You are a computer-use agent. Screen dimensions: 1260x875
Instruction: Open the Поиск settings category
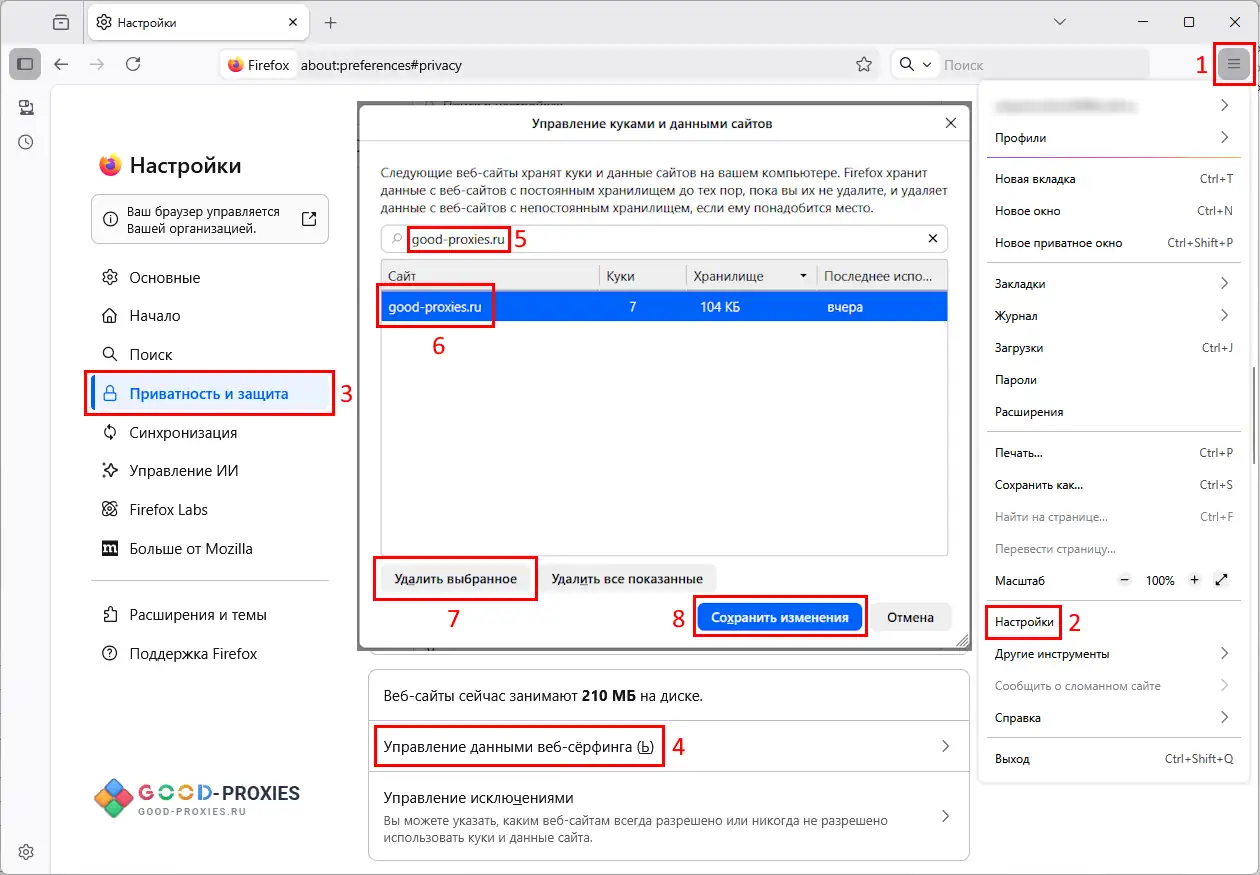click(210, 355)
